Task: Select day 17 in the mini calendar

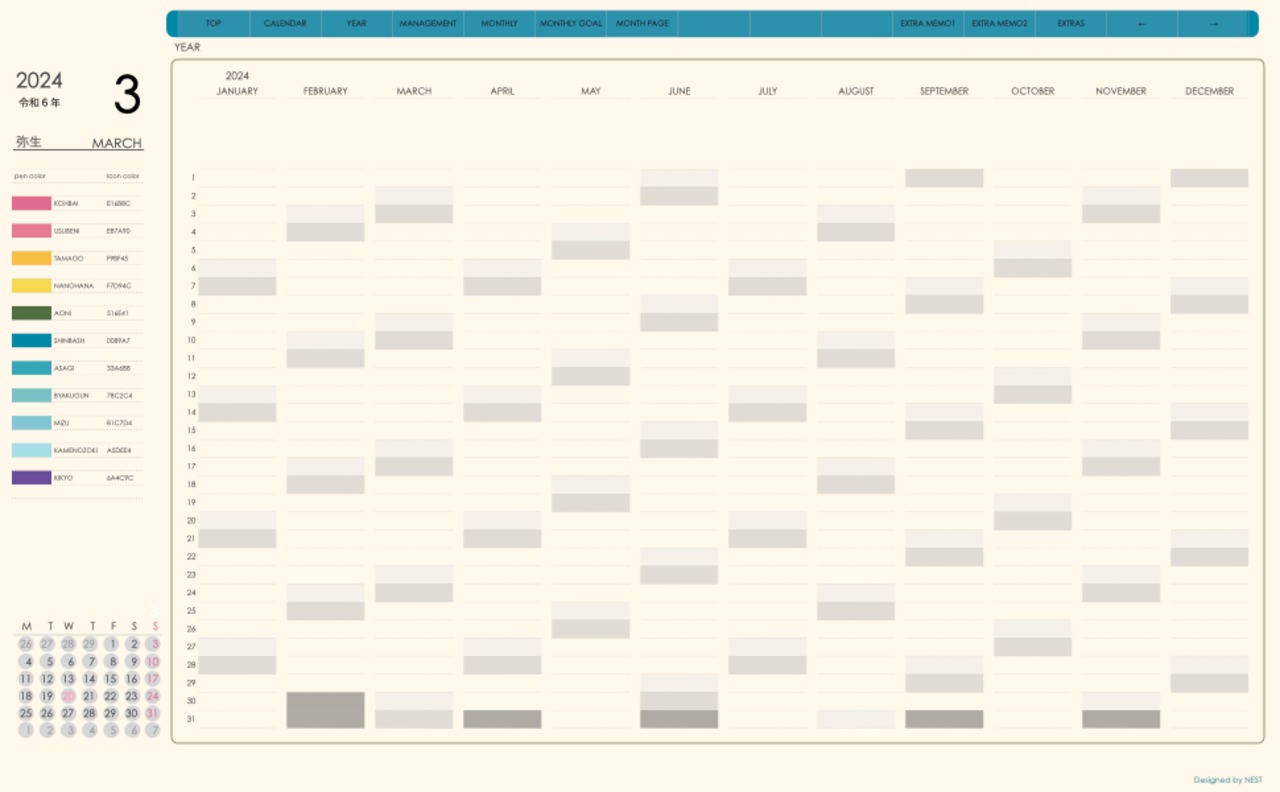Action: 153,679
